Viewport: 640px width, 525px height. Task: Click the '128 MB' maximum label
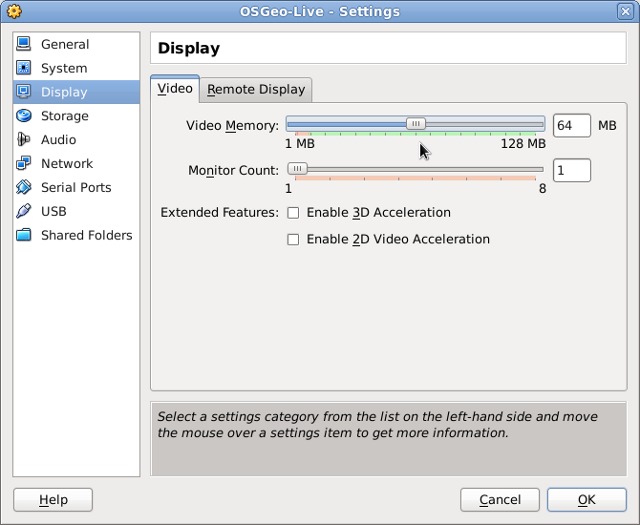tap(523, 144)
